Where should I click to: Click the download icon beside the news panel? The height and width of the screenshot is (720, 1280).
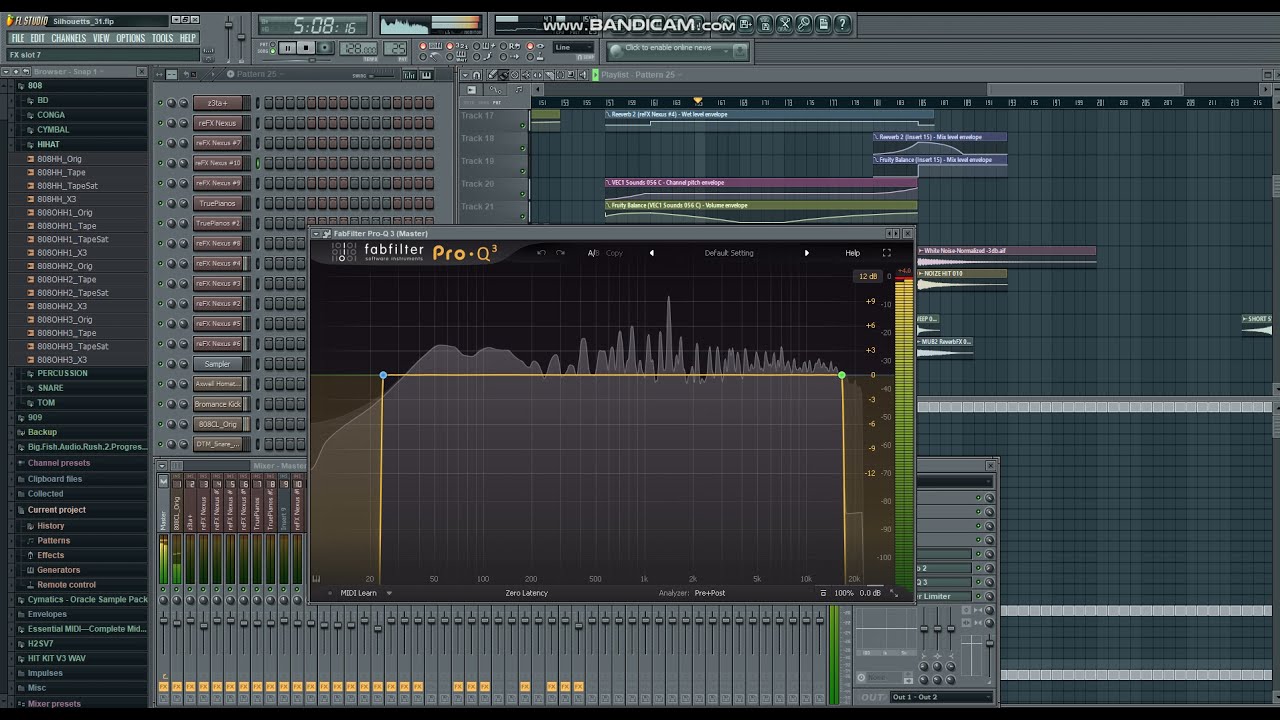pyautogui.click(x=740, y=50)
